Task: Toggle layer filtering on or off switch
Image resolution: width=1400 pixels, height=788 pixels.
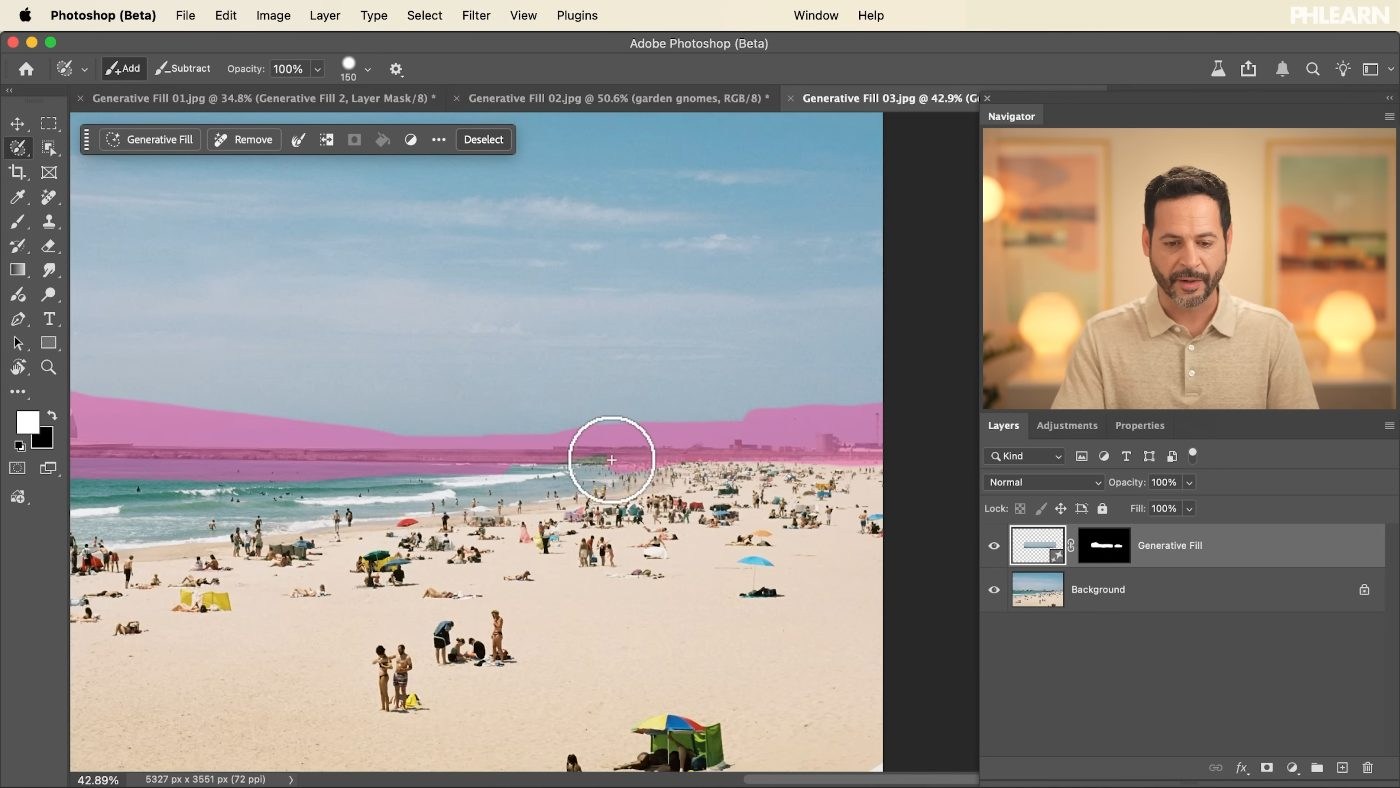Action: click(1192, 455)
